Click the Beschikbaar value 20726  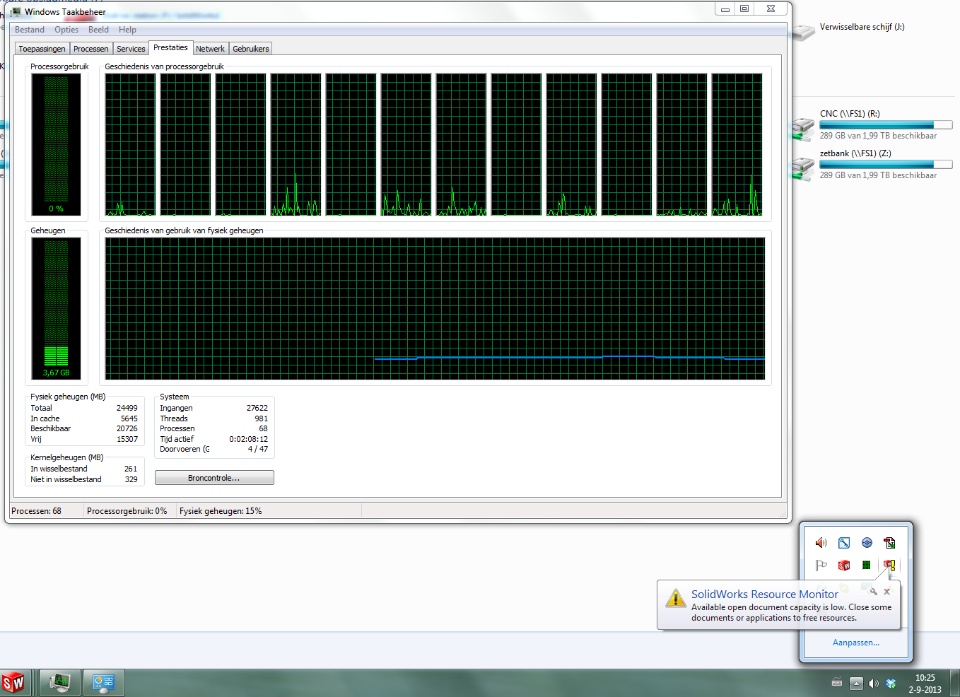click(x=127, y=429)
